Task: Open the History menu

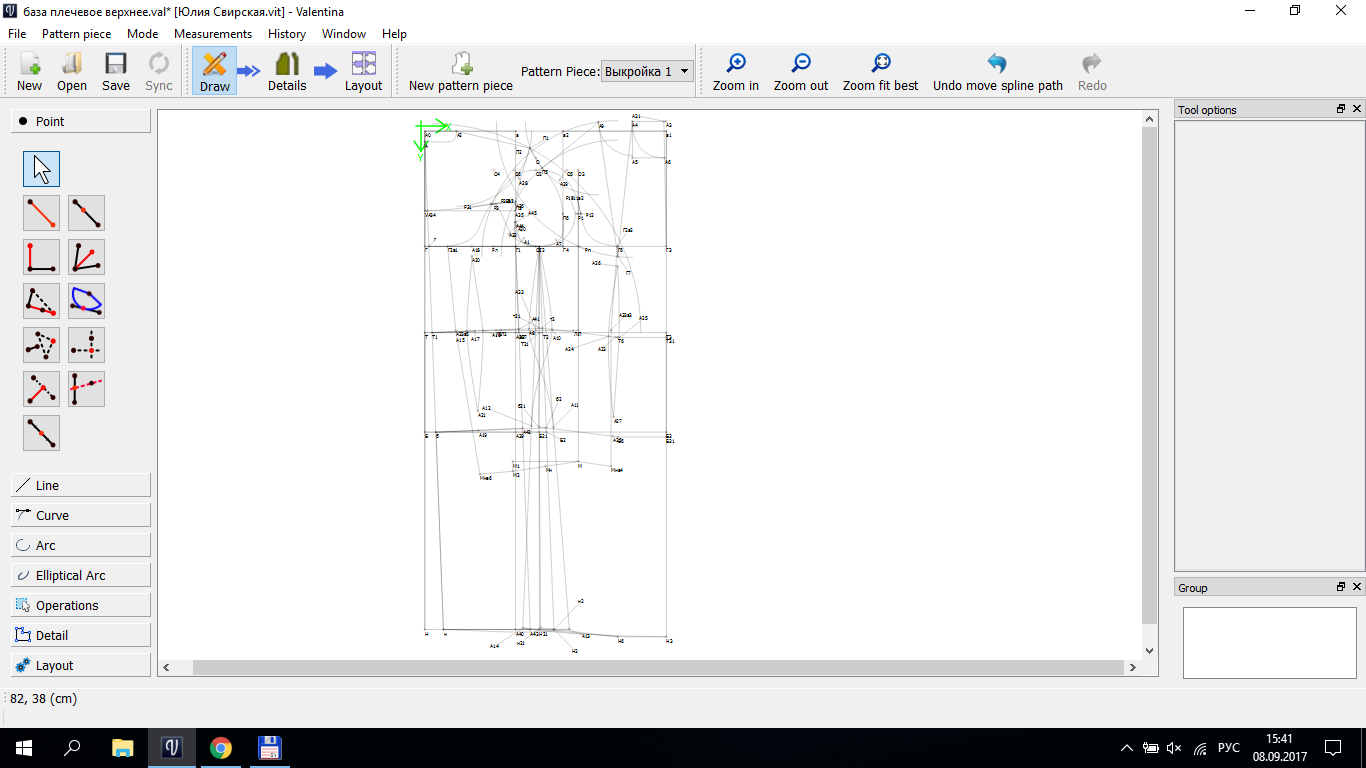Action: [287, 33]
